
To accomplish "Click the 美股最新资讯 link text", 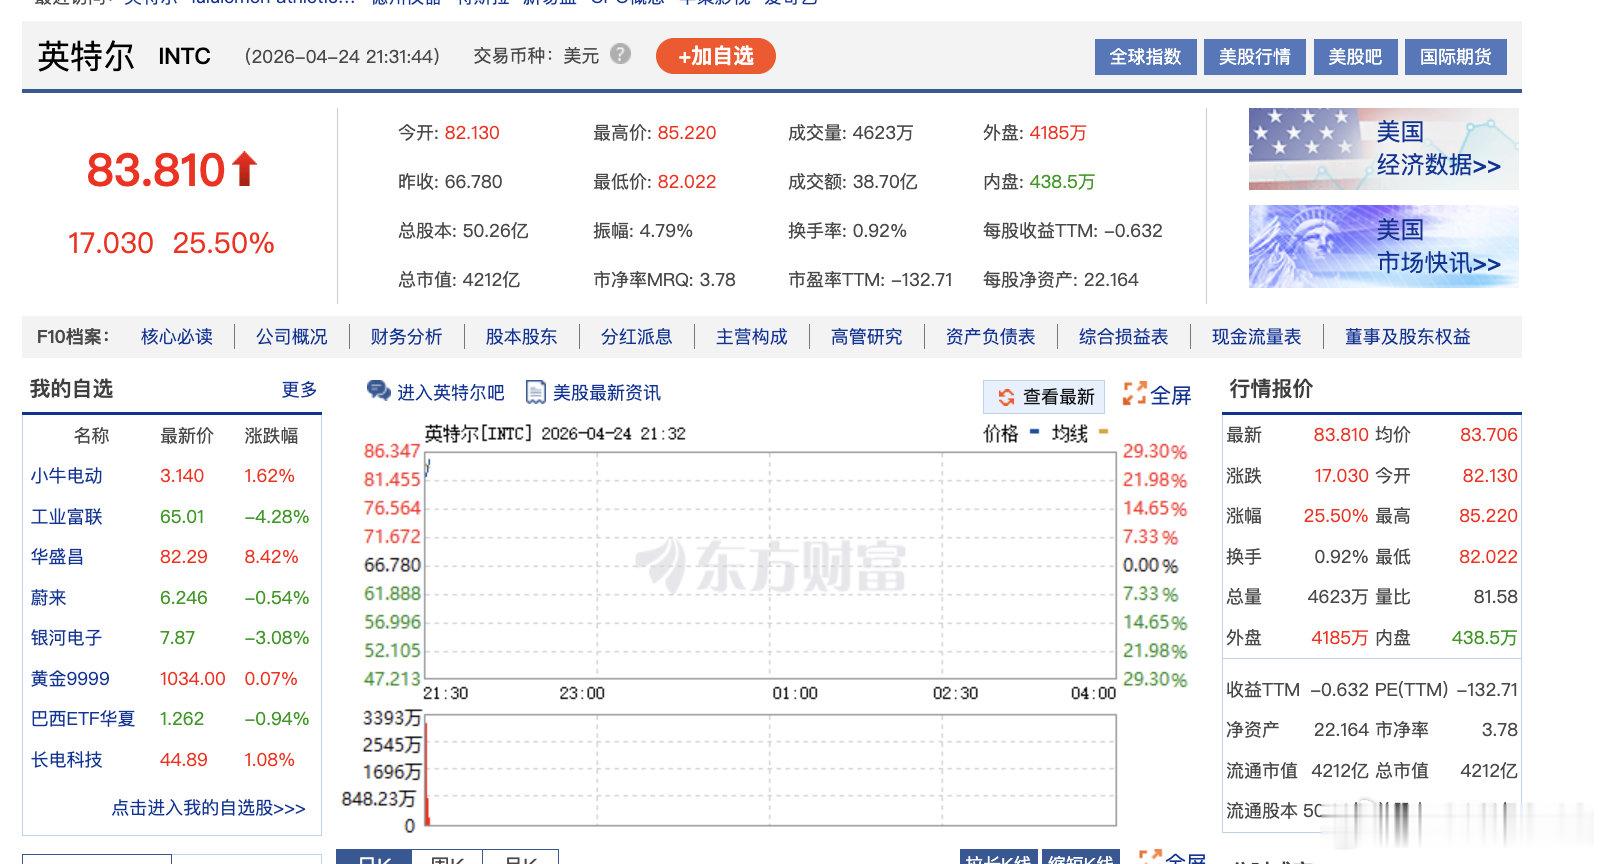I will coord(607,393).
